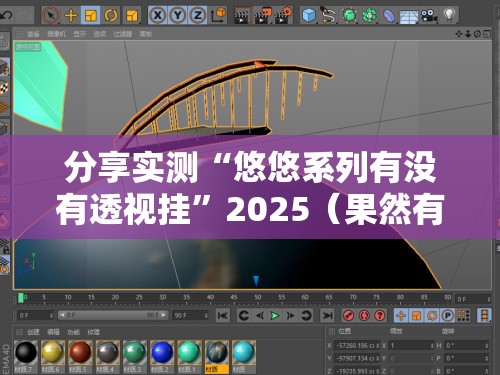
Task: Click the Render View clapperboard icon
Action: point(242,15)
